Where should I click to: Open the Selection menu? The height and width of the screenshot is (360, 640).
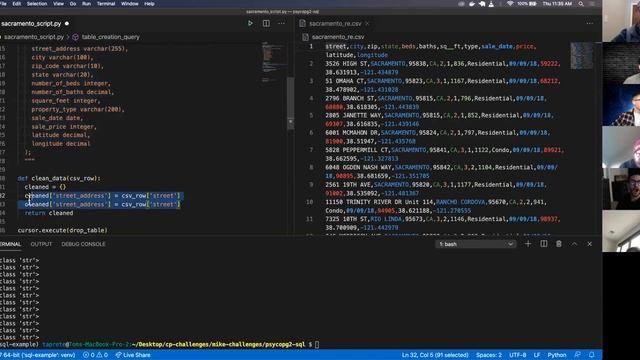pyautogui.click(x=37, y=4)
